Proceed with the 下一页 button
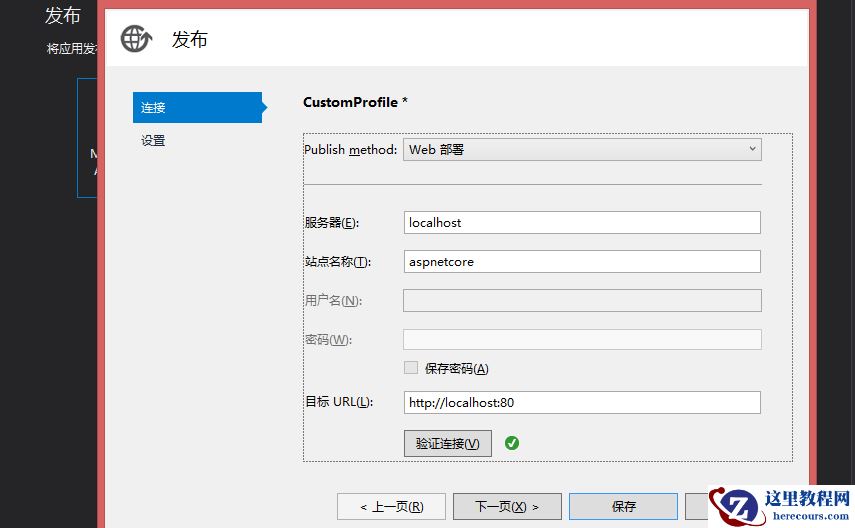This screenshot has width=855, height=528. (507, 506)
